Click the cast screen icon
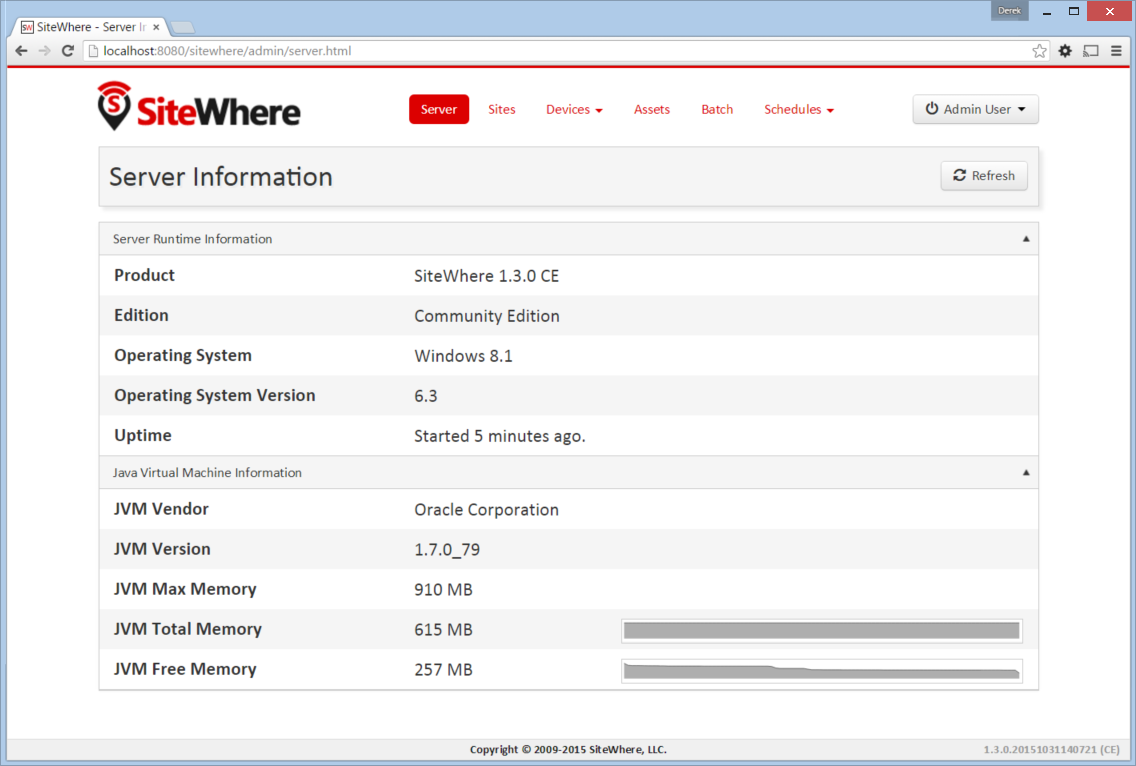This screenshot has width=1136, height=766. pos(1090,51)
